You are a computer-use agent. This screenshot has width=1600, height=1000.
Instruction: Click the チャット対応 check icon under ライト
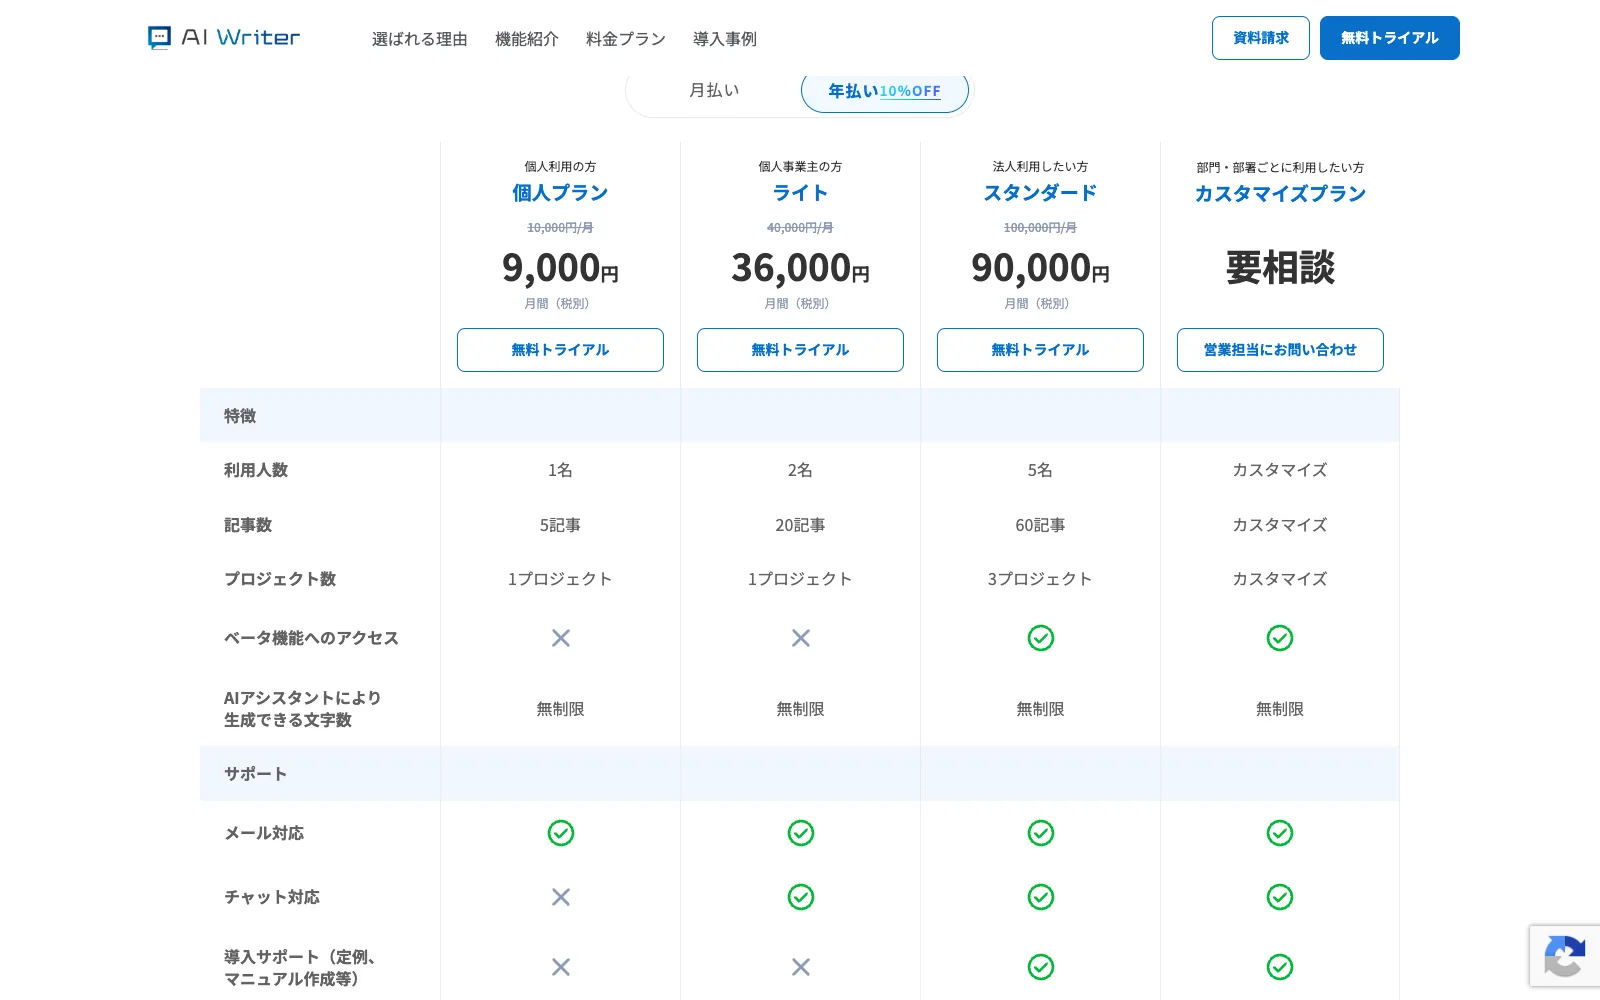801,897
